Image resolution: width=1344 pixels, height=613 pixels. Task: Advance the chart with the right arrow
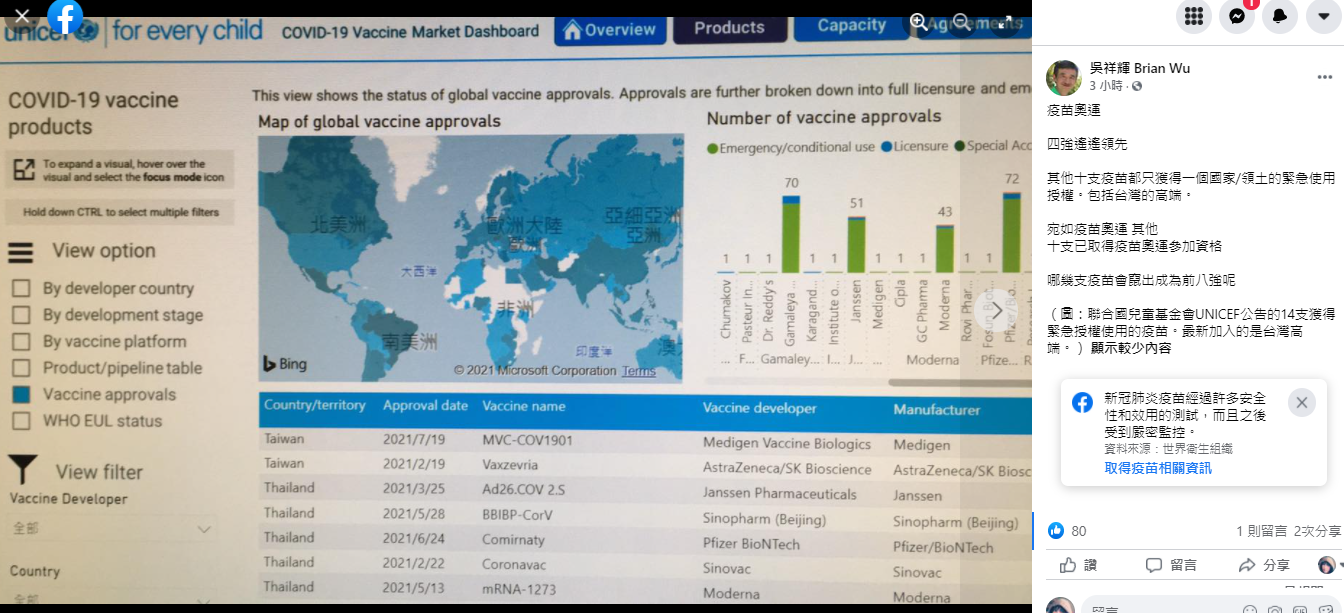coord(996,310)
